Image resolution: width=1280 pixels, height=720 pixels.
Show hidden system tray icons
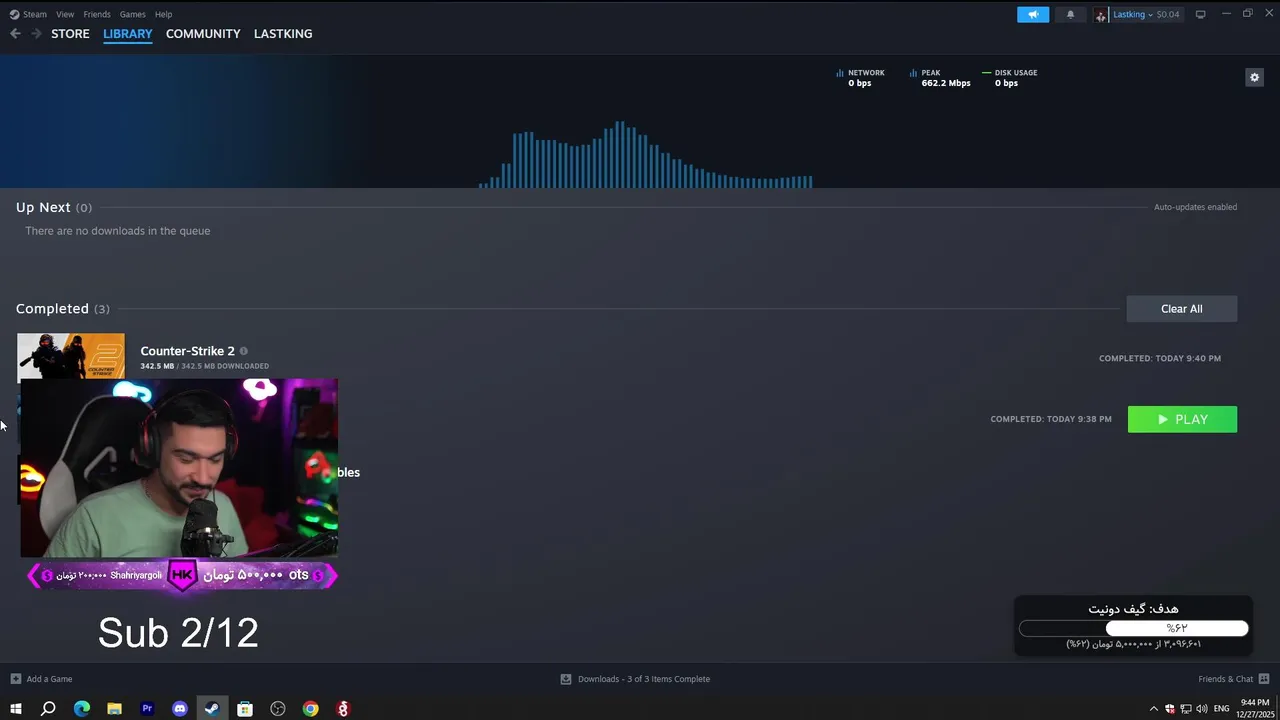[1153, 709]
